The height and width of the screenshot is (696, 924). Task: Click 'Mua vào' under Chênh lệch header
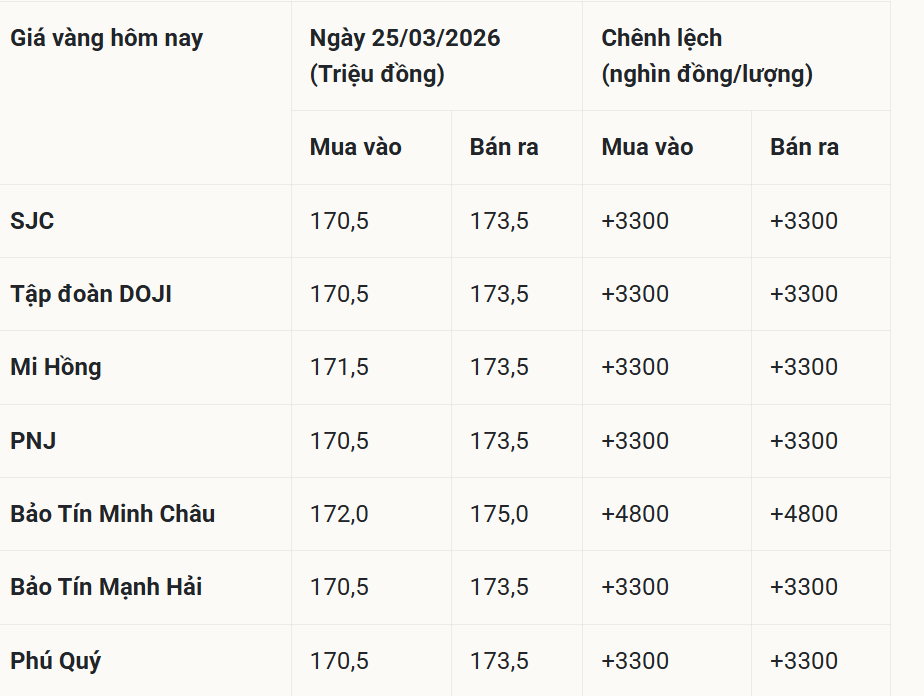647,147
